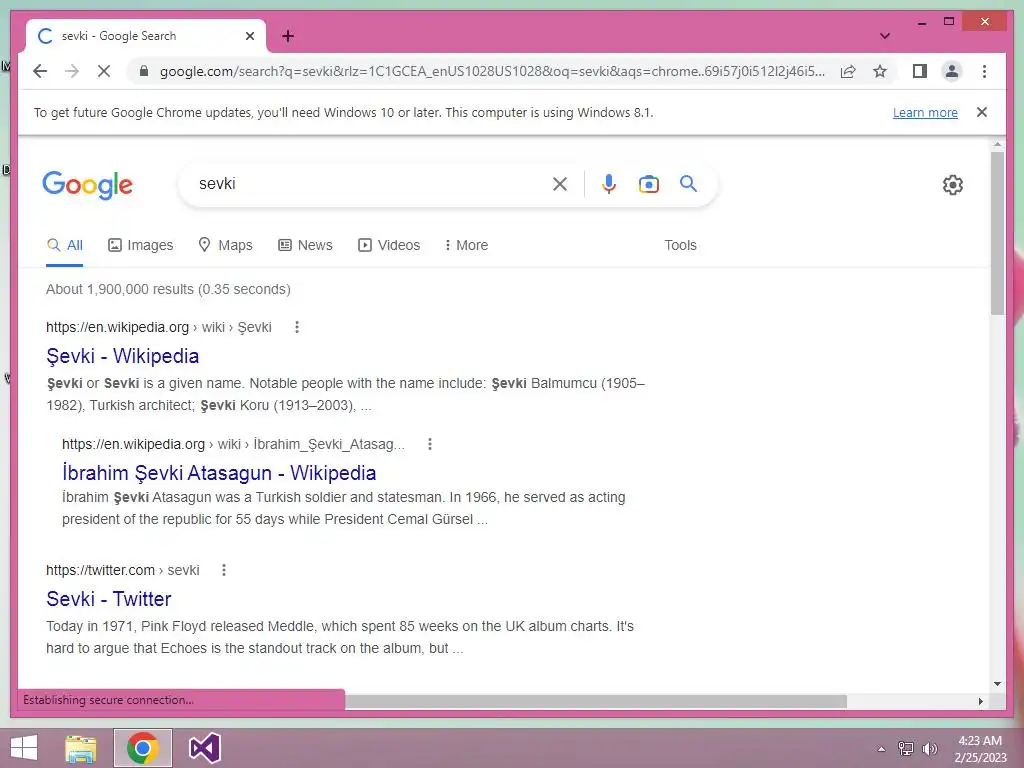The image size is (1024, 768).
Task: Open options for İbrahim Şevki Atasagun result
Action: (x=429, y=444)
